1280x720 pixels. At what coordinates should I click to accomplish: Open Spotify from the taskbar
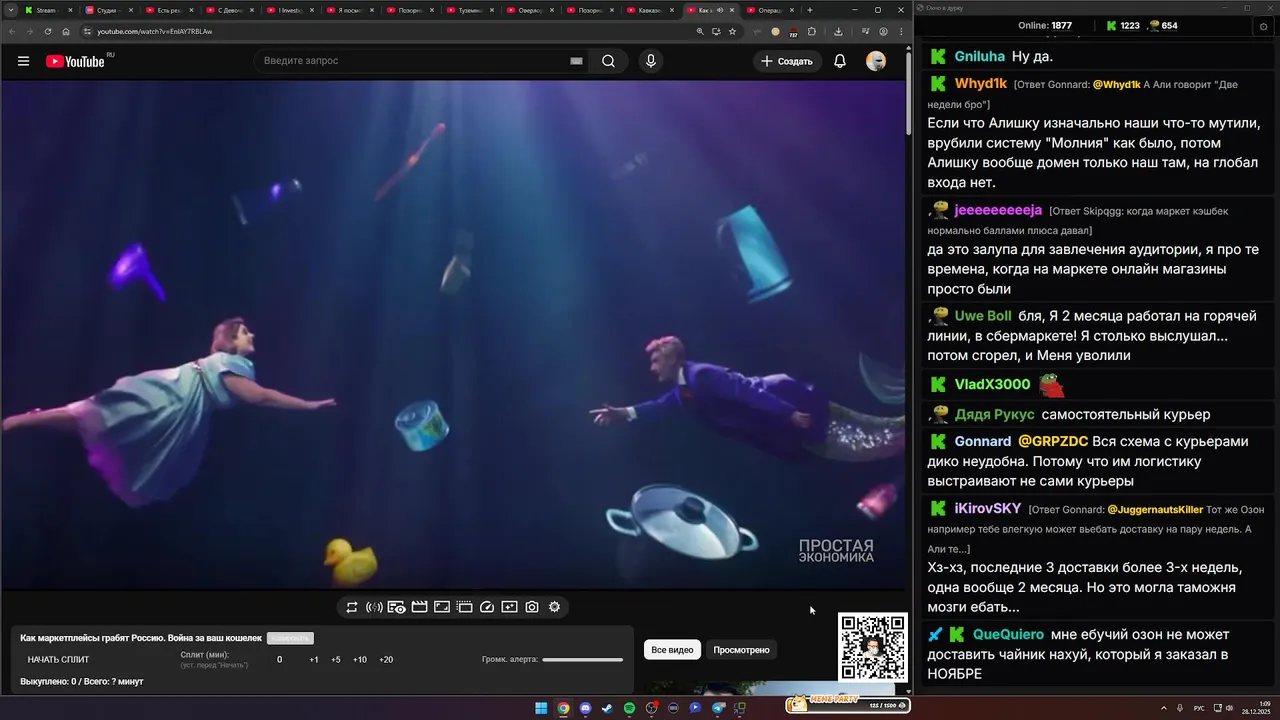pyautogui.click(x=629, y=708)
